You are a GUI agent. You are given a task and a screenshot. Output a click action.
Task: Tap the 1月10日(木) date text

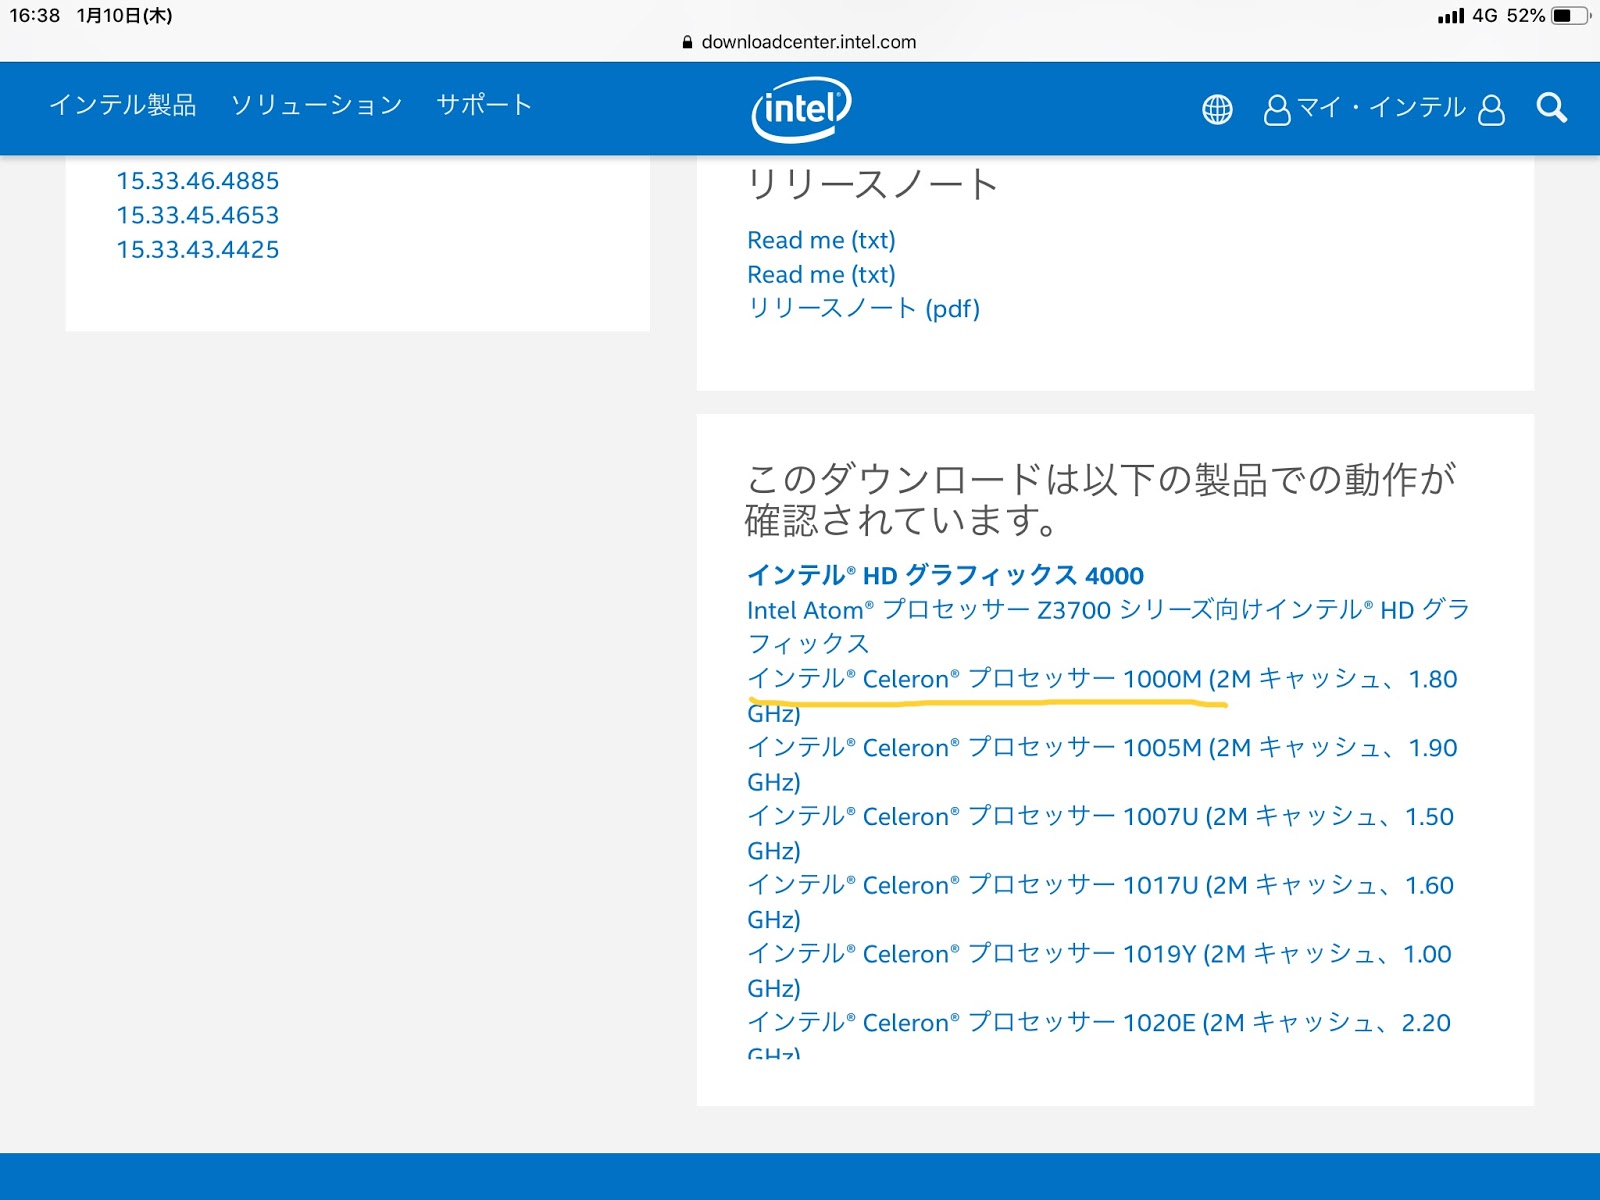pos(125,16)
